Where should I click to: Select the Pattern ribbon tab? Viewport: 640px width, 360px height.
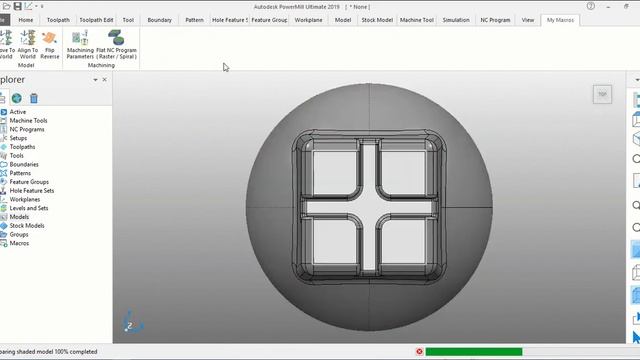[x=194, y=20]
